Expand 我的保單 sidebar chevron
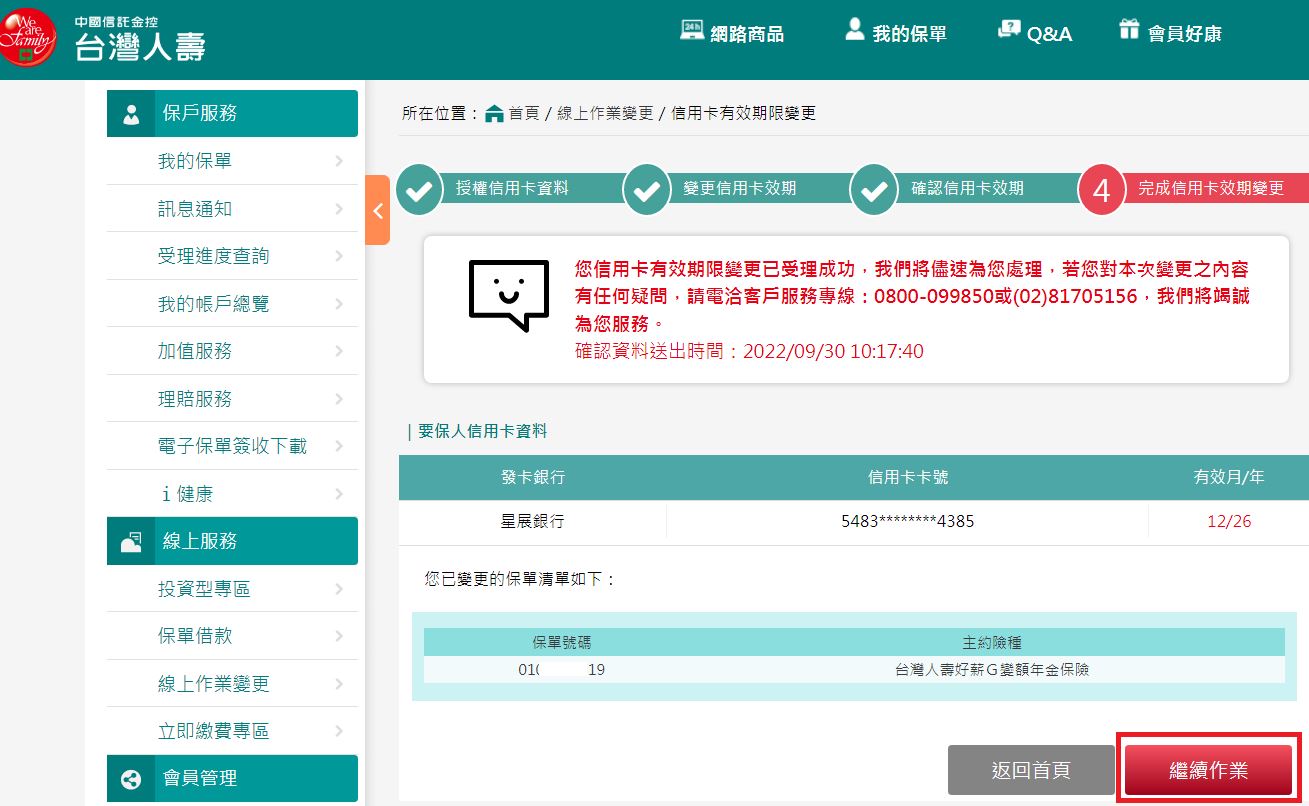The image size is (1309, 806). (339, 161)
